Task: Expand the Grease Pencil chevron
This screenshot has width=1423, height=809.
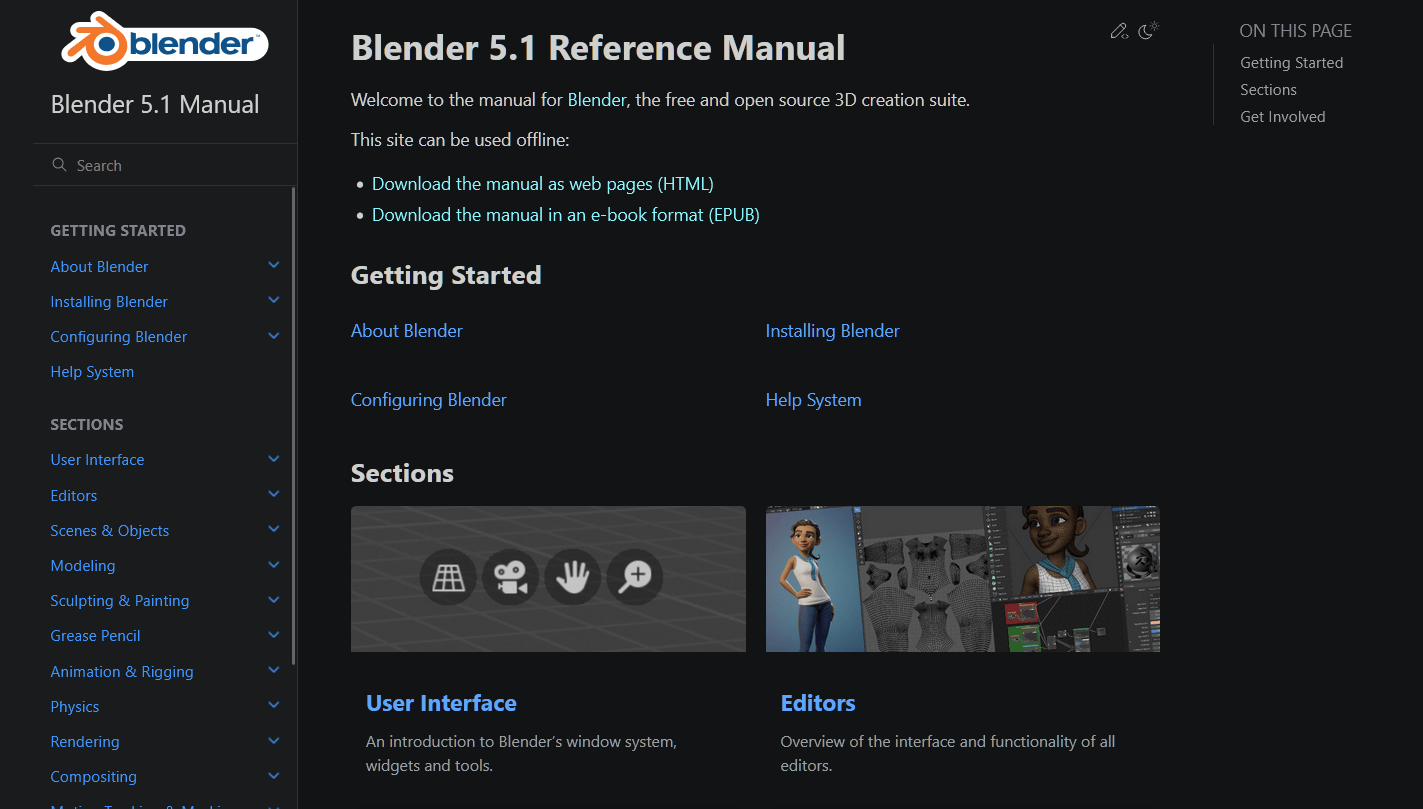Action: pyautogui.click(x=274, y=635)
